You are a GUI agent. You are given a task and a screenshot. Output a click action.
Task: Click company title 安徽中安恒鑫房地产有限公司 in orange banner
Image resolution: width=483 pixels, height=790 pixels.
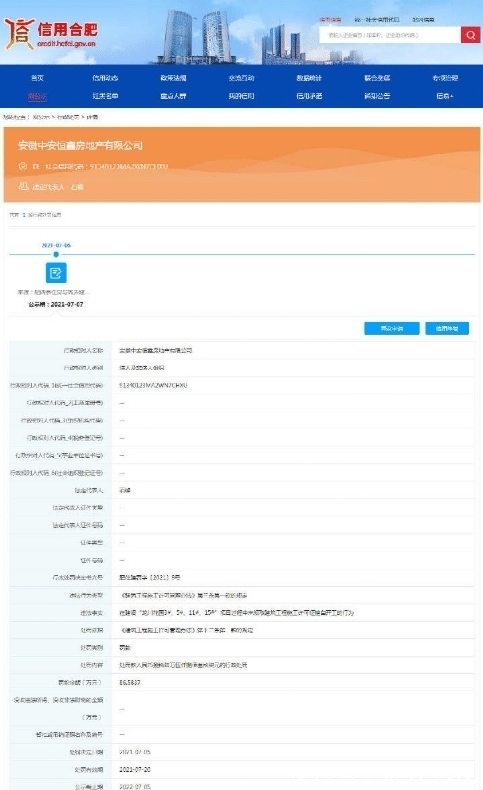[80, 146]
